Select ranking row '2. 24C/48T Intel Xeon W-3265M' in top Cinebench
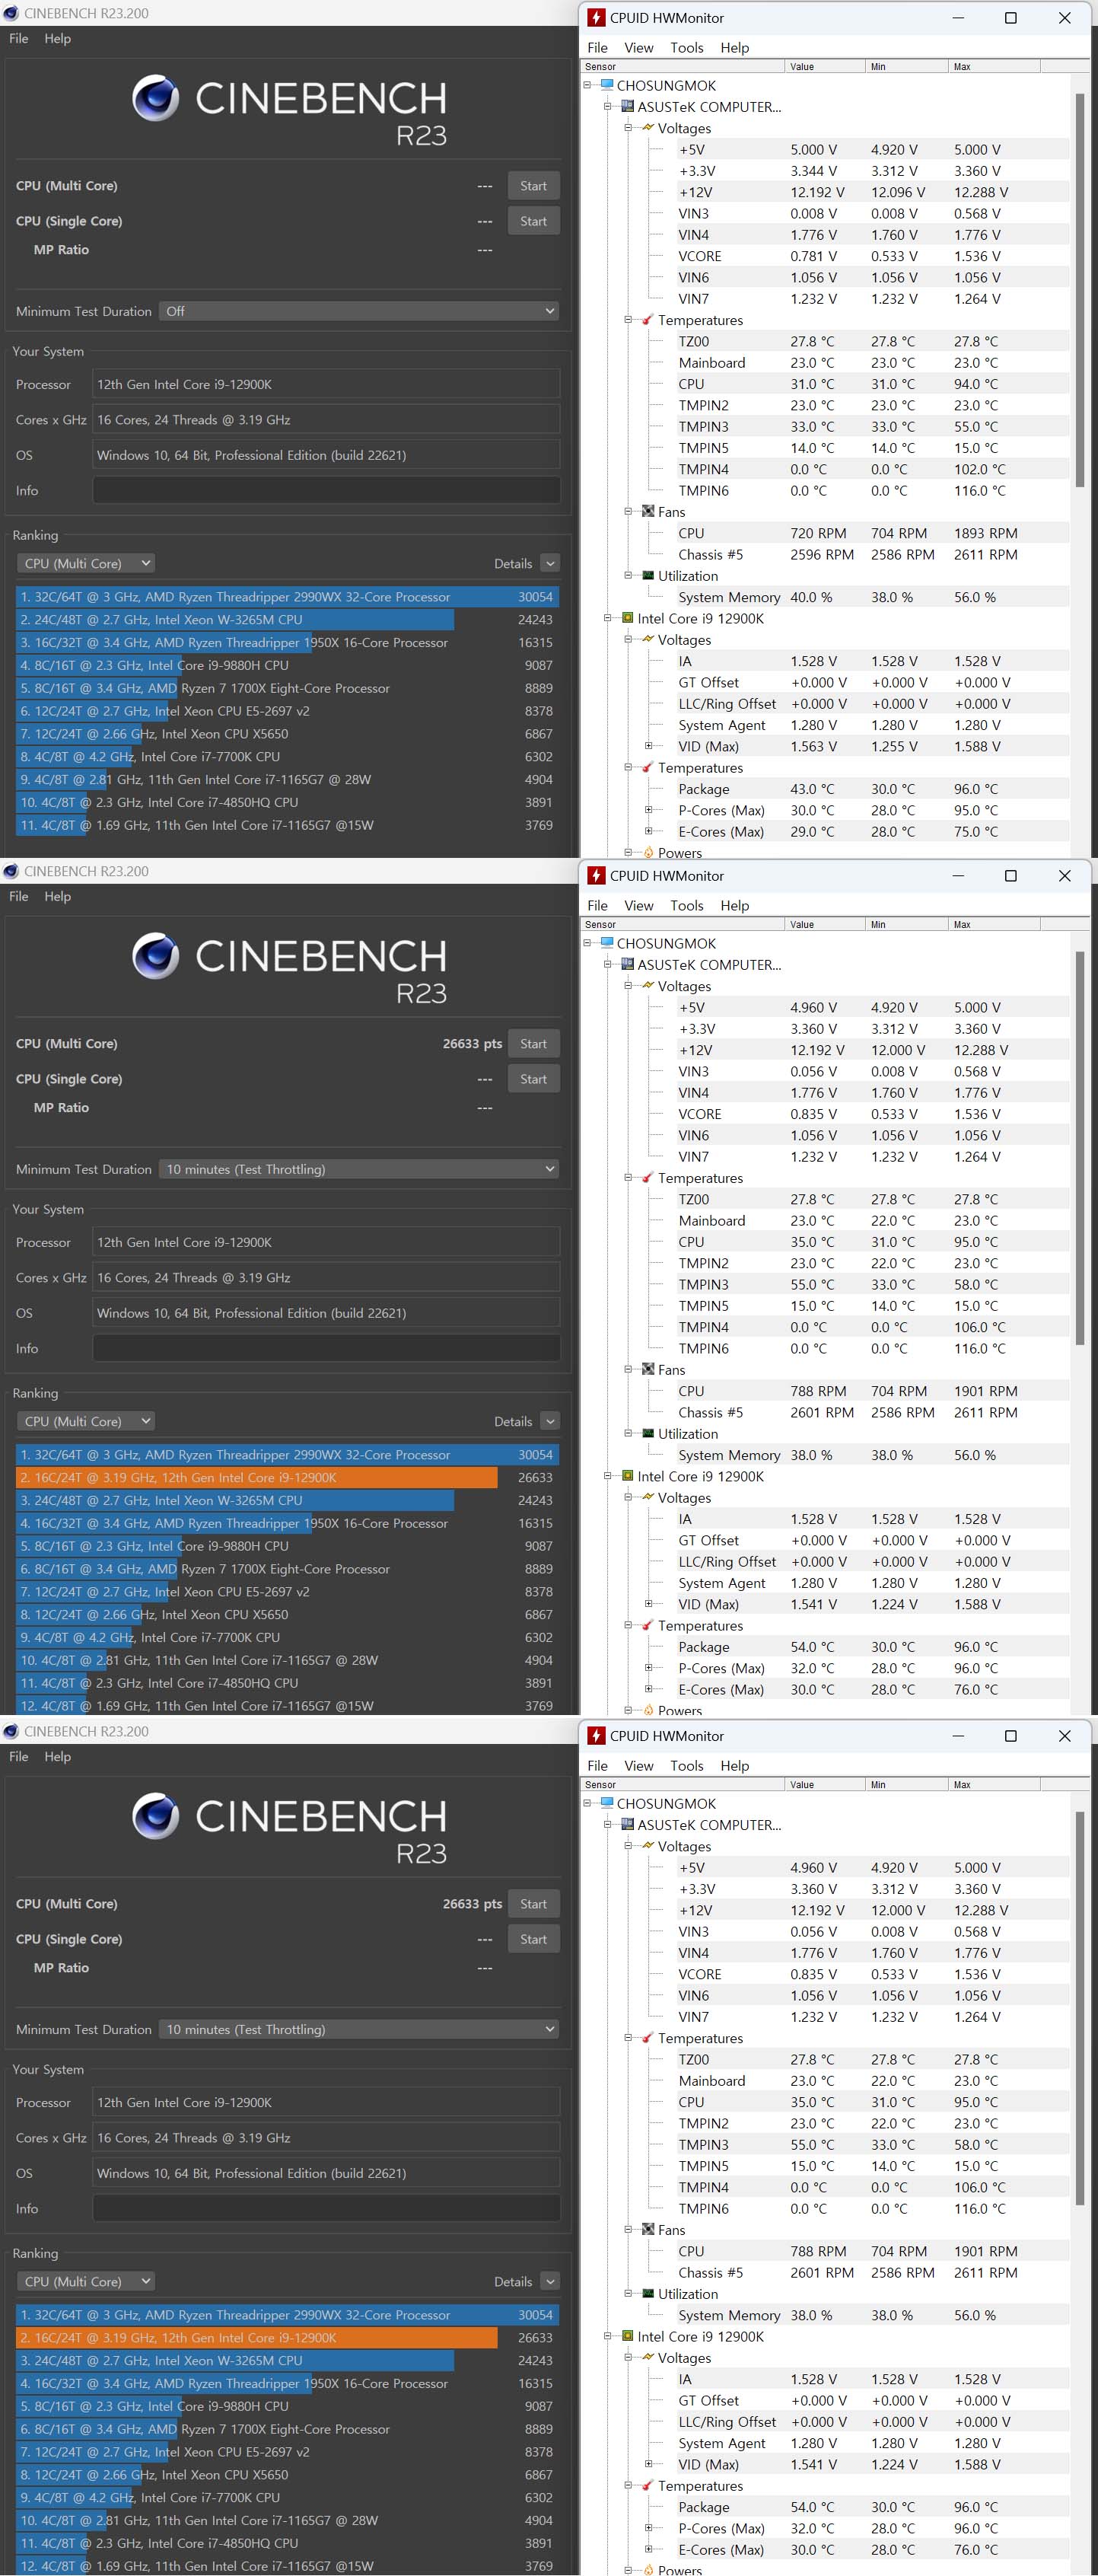Viewport: 1098px width, 2576px height. tap(287, 619)
